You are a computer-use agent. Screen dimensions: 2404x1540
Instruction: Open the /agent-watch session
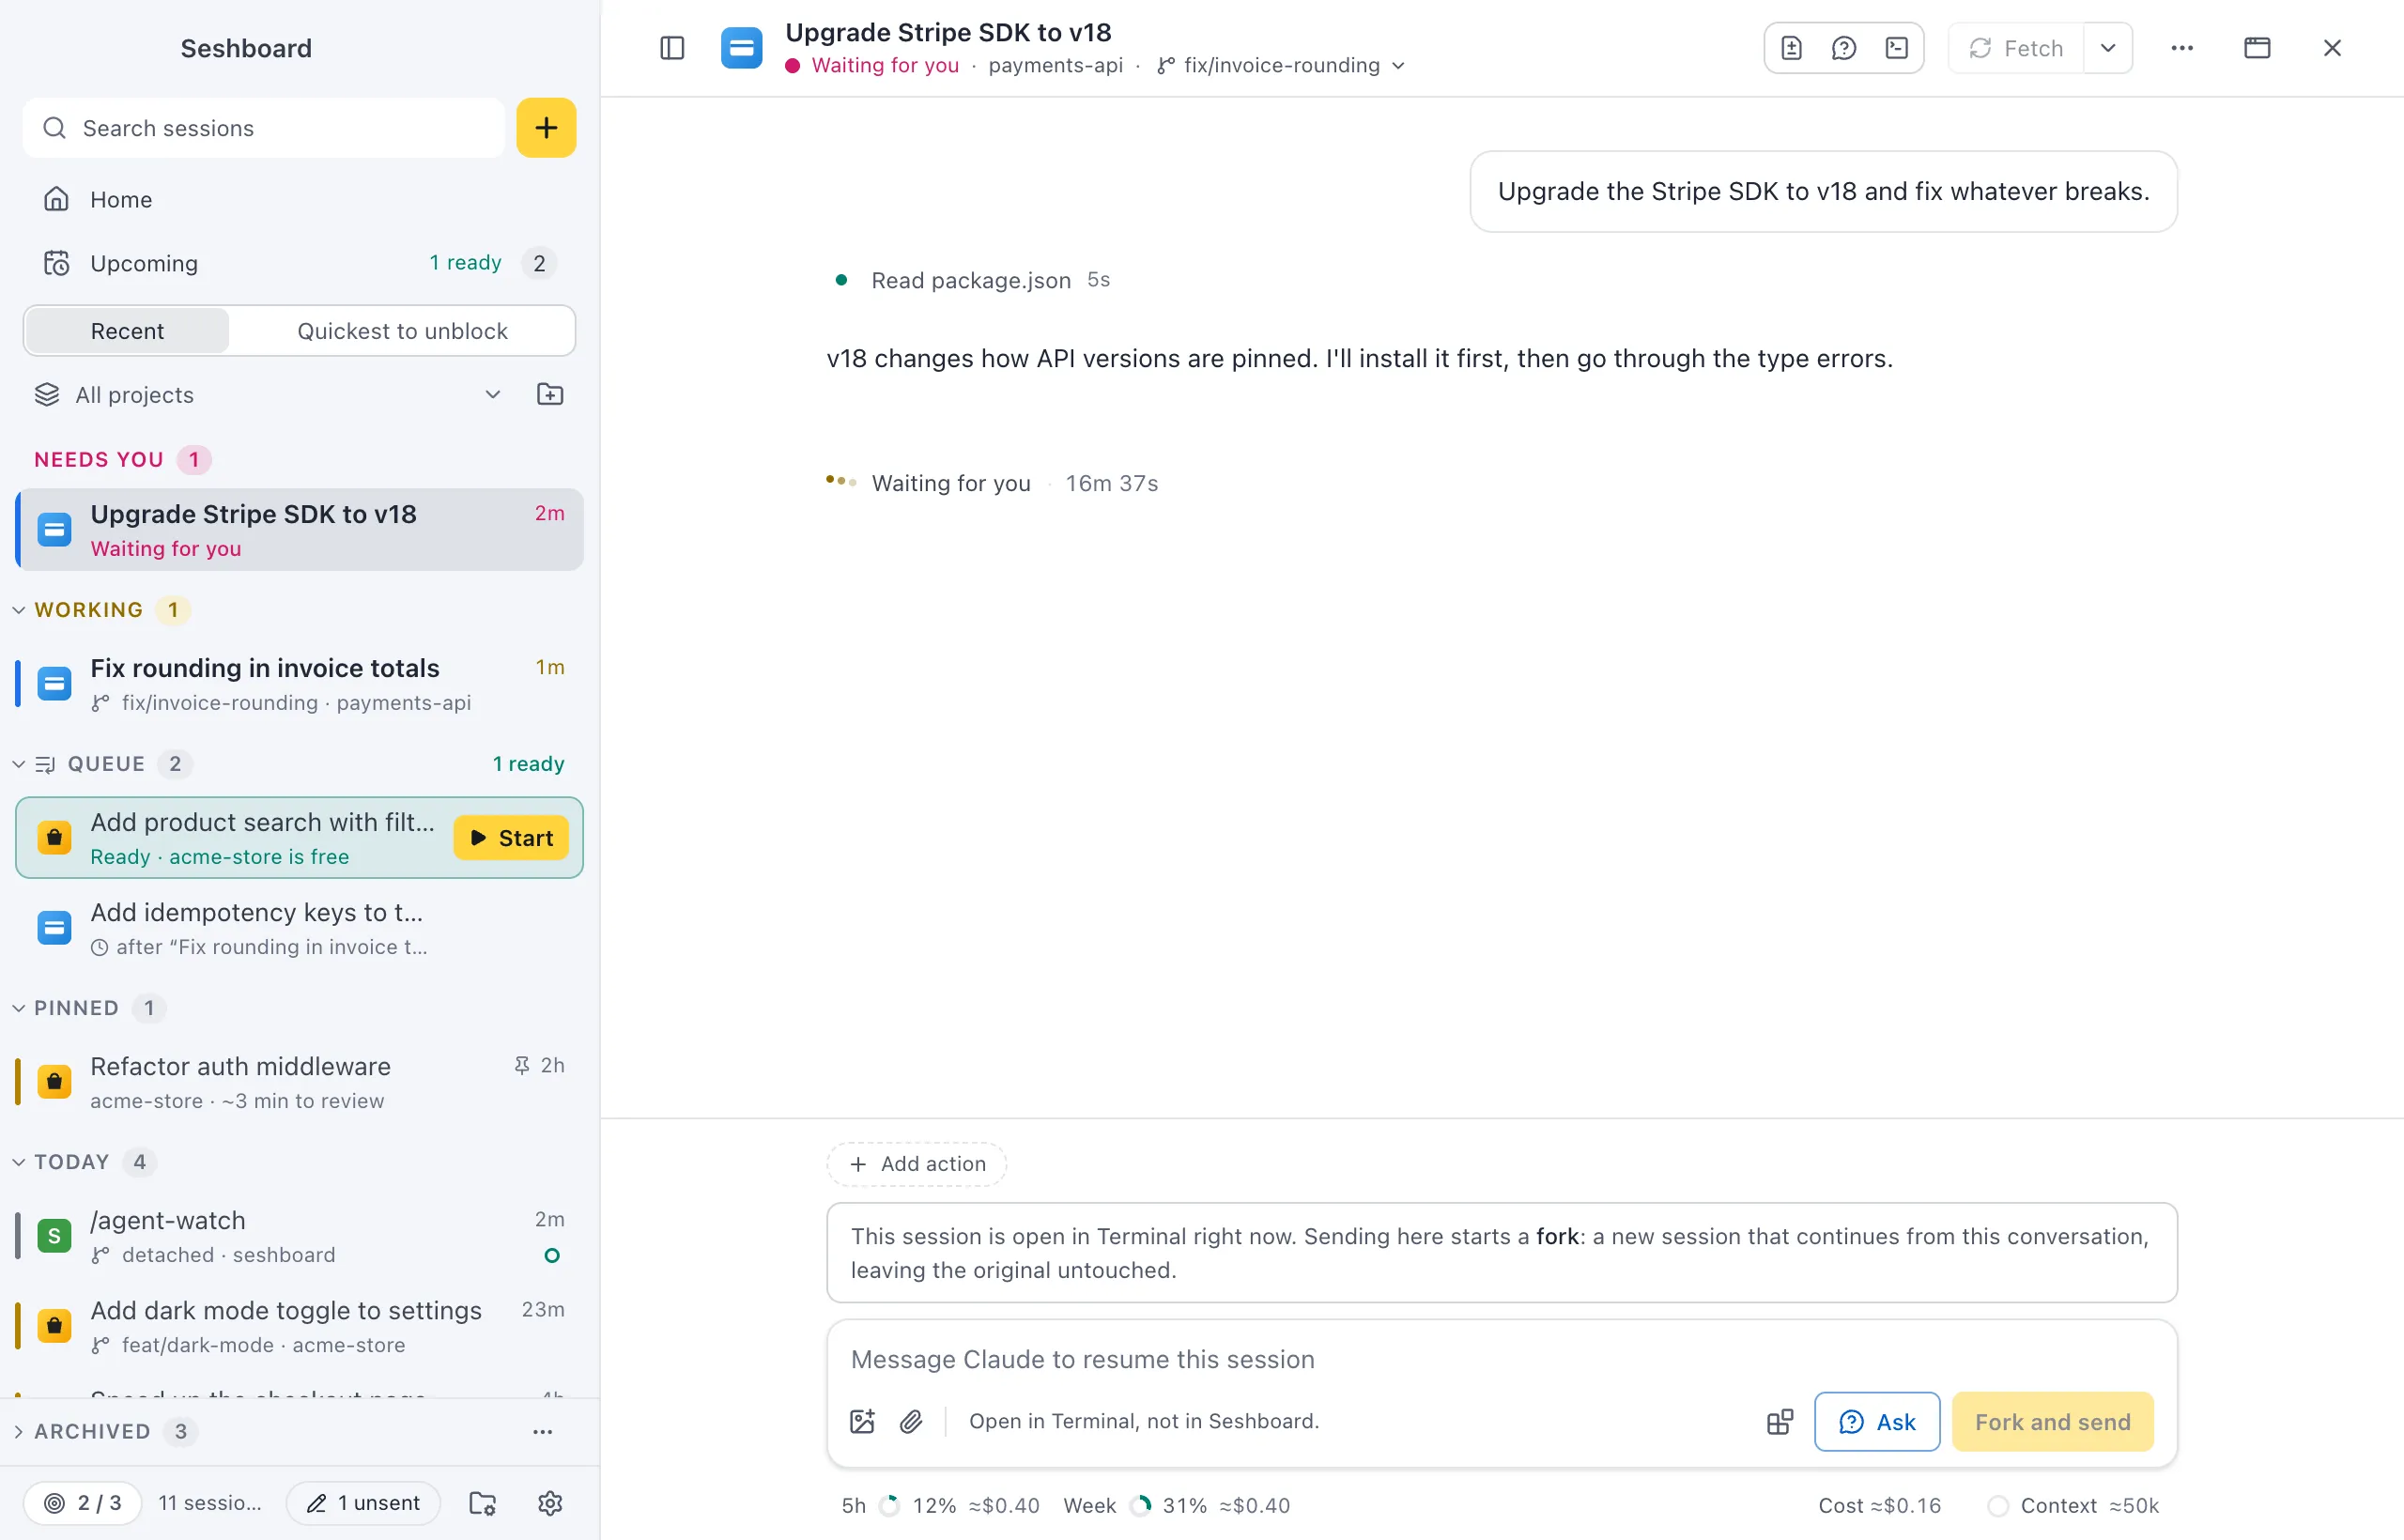[x=300, y=1236]
